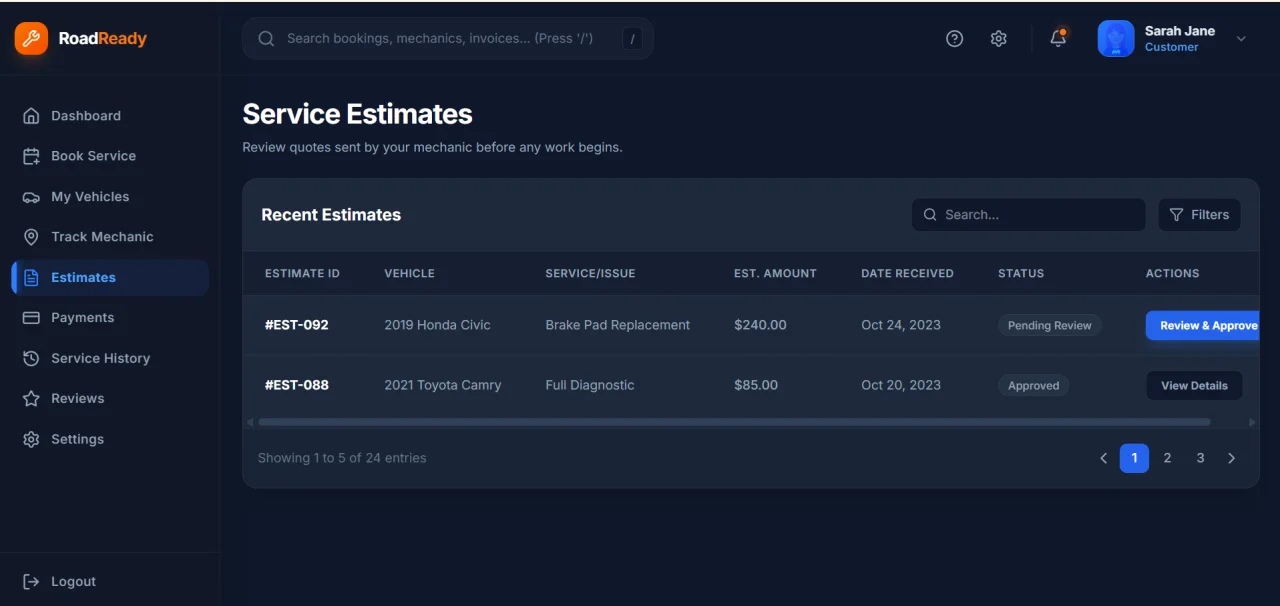Click the Reviews star icon
The image size is (1280, 606).
[31, 398]
